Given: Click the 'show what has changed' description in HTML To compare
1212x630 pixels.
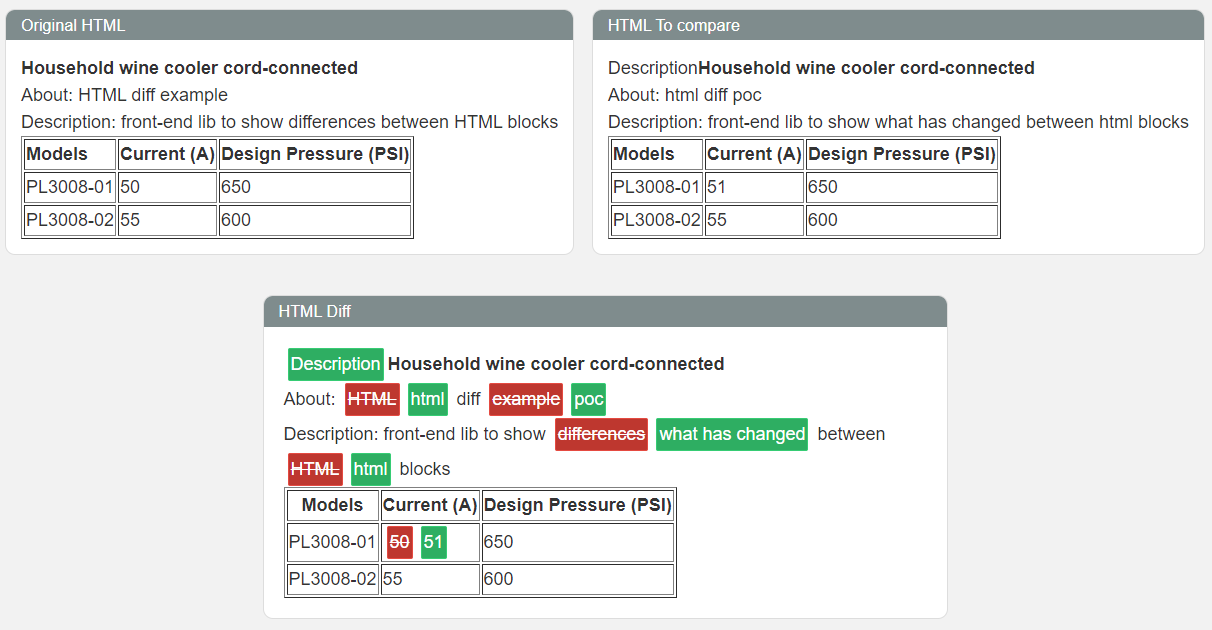Looking at the screenshot, I should 898,122.
